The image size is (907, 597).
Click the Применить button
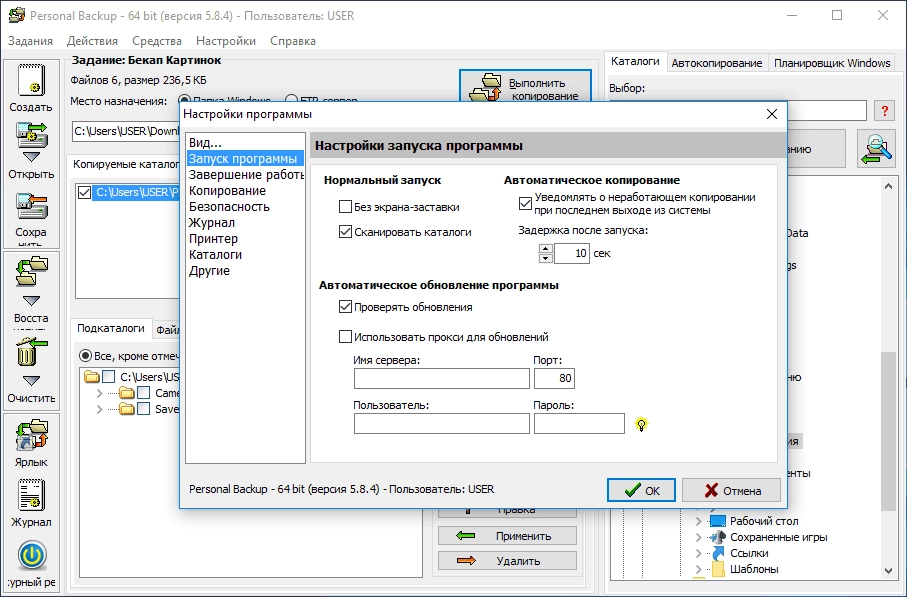coord(507,536)
